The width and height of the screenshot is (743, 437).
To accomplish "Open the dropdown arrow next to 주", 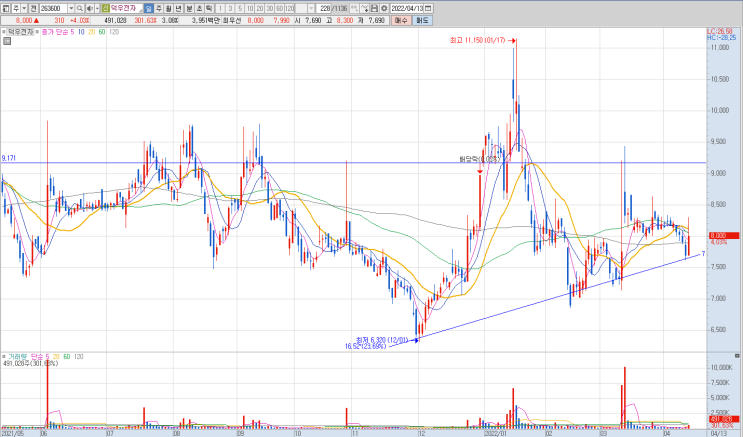I will point(24,9).
